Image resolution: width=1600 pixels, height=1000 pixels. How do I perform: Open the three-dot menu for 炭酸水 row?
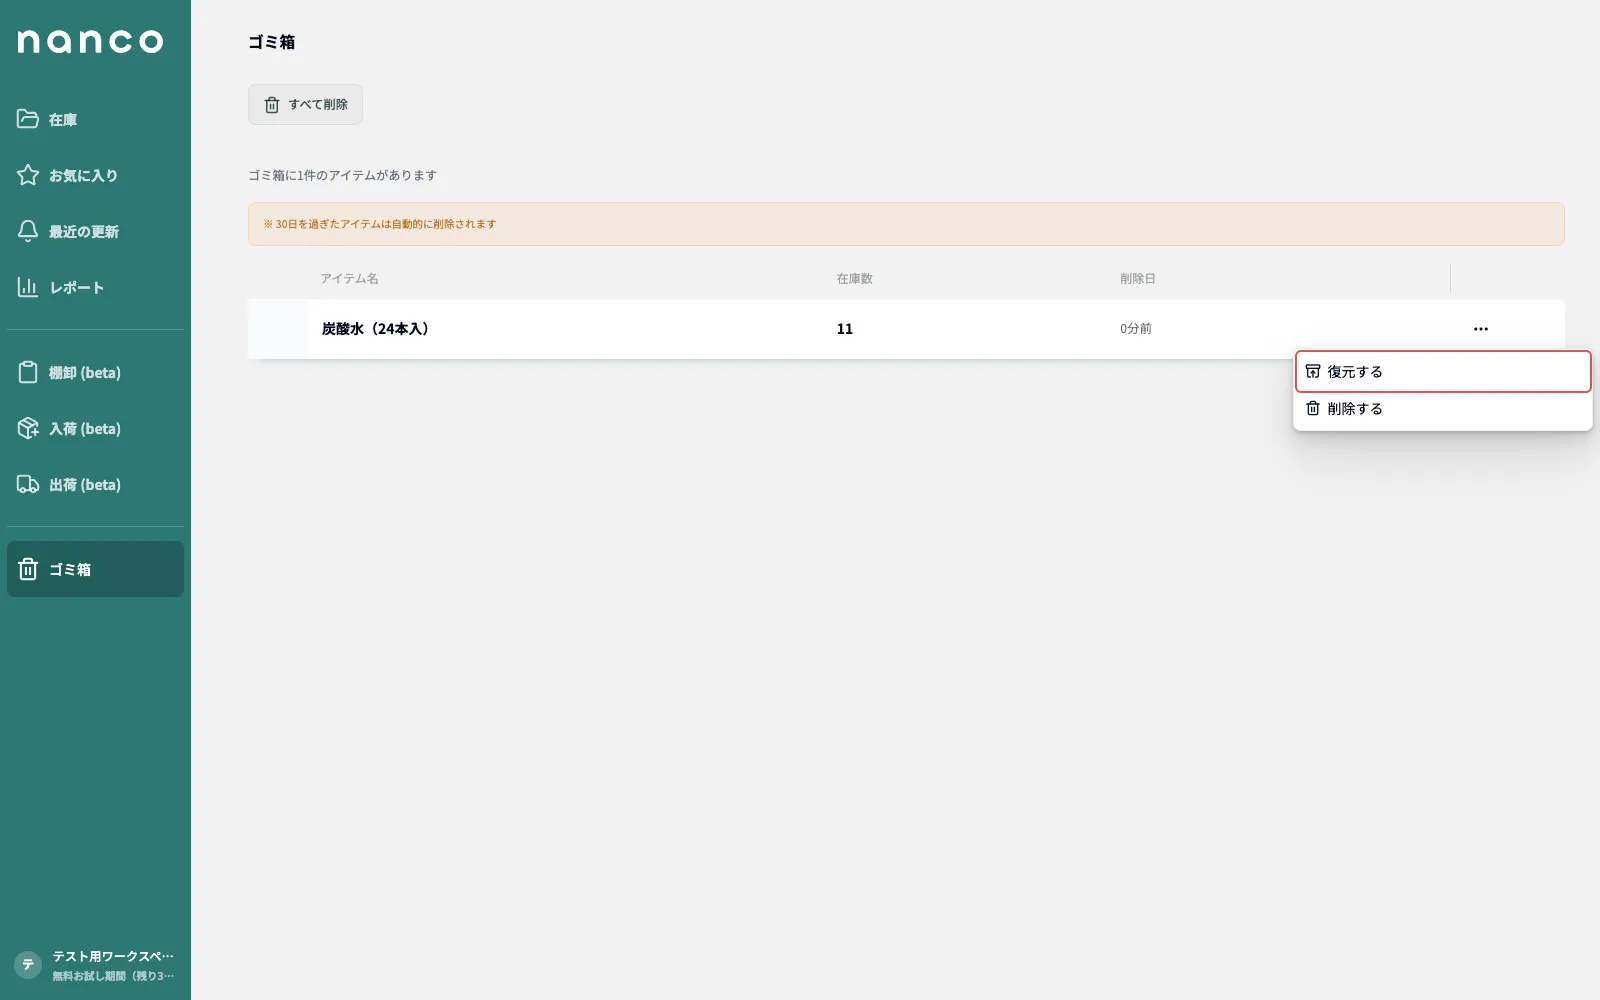tap(1481, 329)
